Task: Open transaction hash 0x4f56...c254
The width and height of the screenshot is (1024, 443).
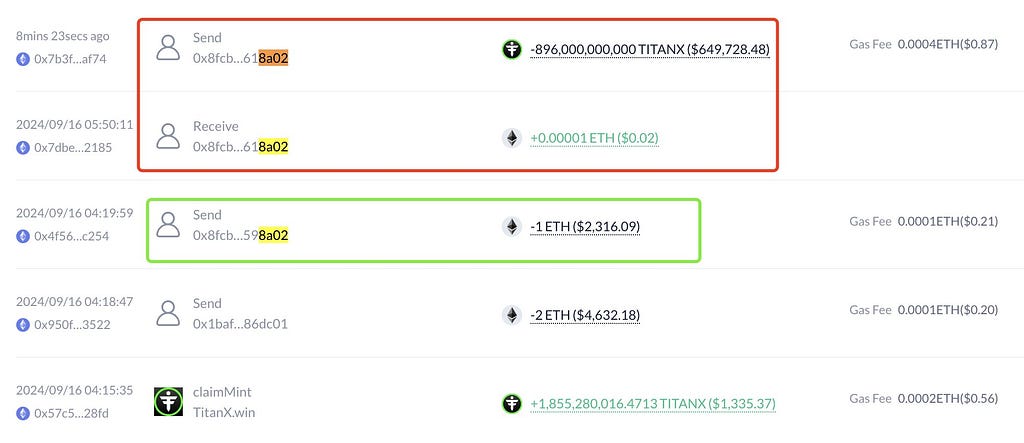Action: point(72,237)
